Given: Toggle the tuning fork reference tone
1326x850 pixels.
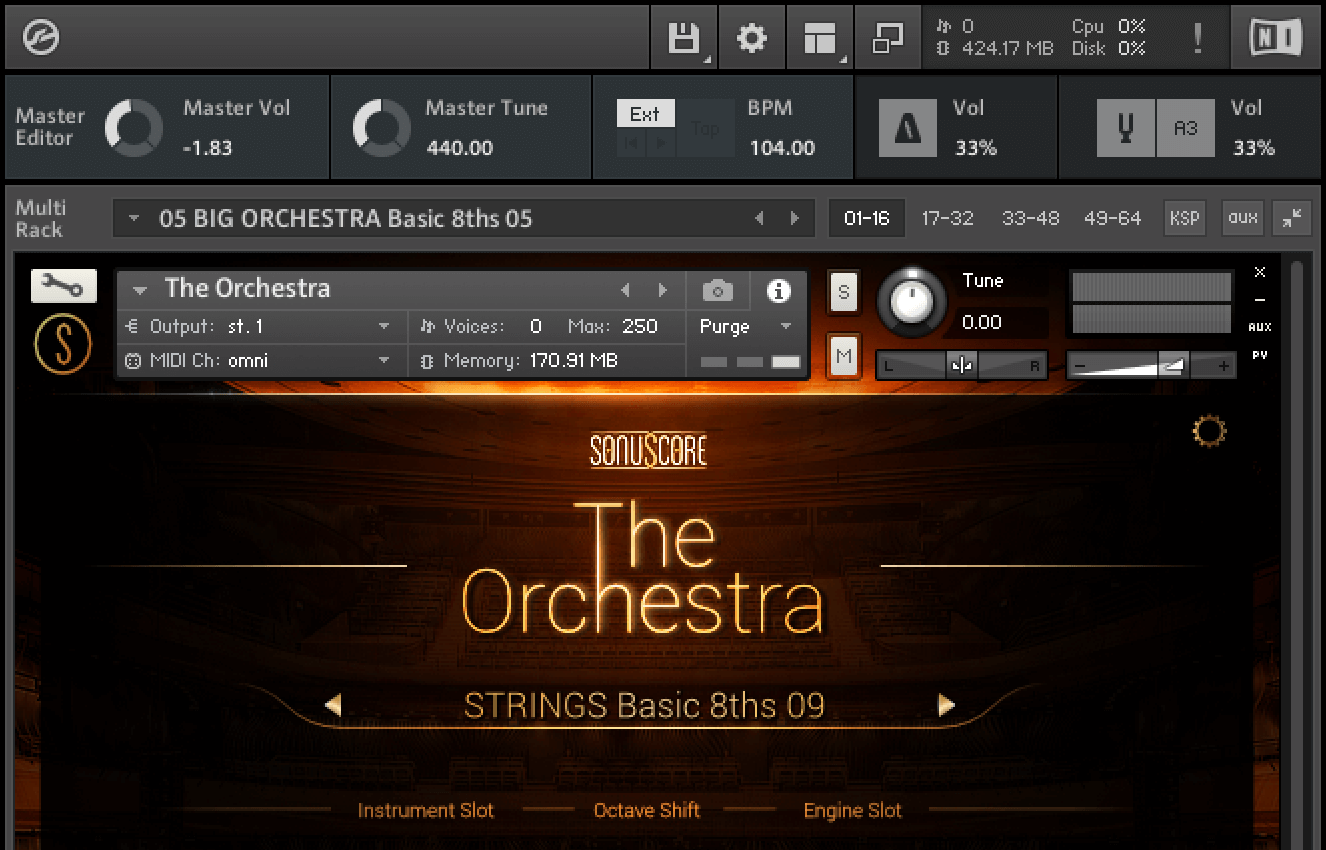Looking at the screenshot, I should pos(1126,128).
